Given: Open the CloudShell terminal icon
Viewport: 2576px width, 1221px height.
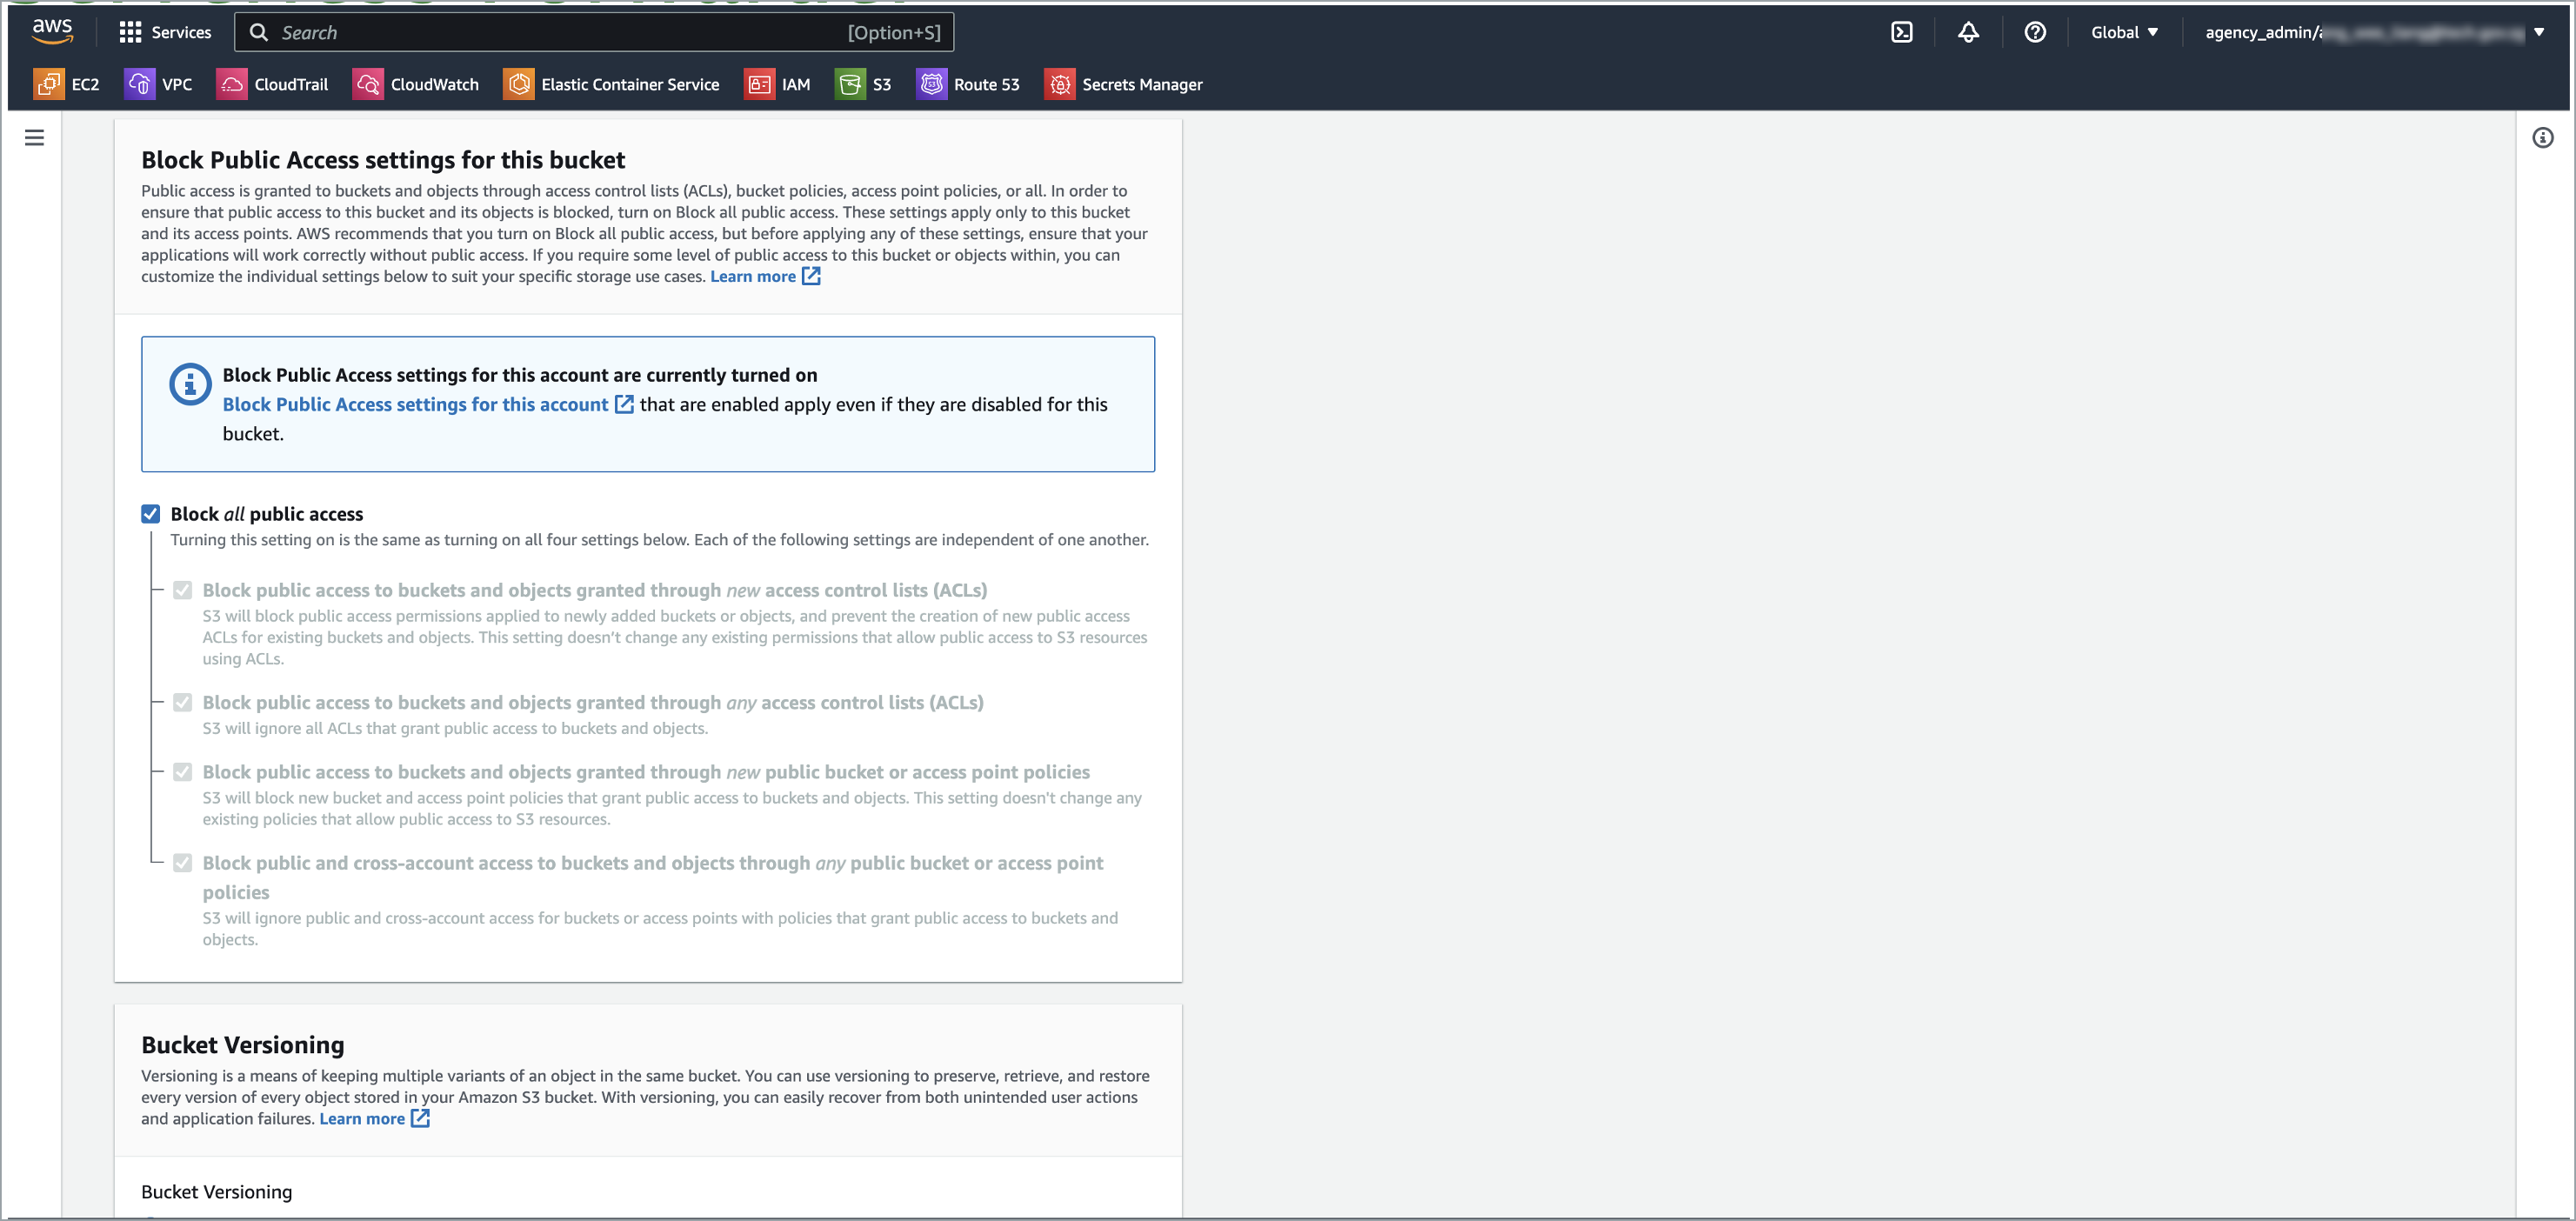Looking at the screenshot, I should 1900,32.
